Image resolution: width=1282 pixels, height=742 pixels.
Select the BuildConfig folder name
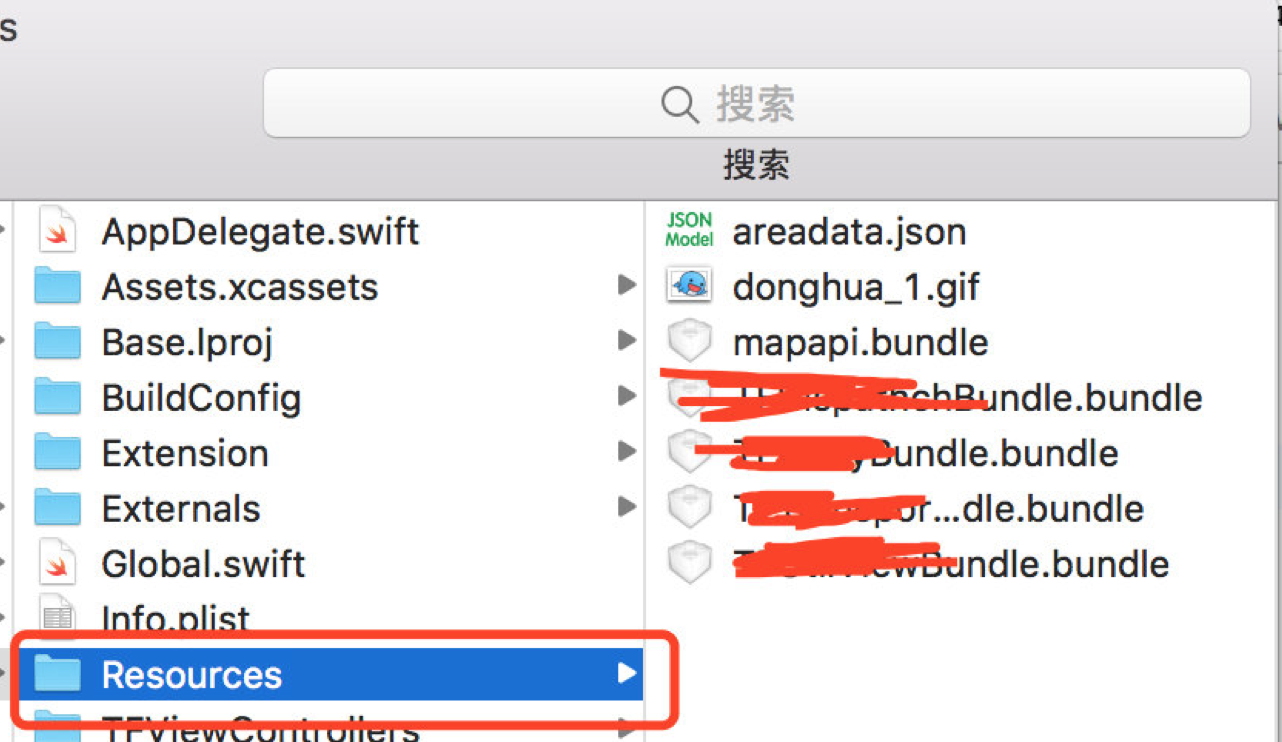pos(201,398)
